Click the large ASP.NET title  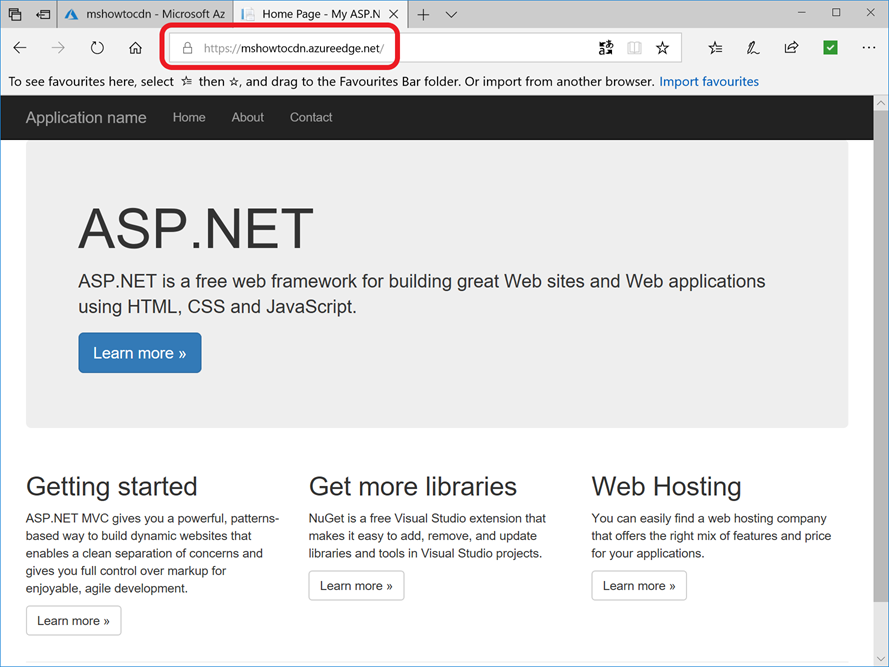click(196, 229)
